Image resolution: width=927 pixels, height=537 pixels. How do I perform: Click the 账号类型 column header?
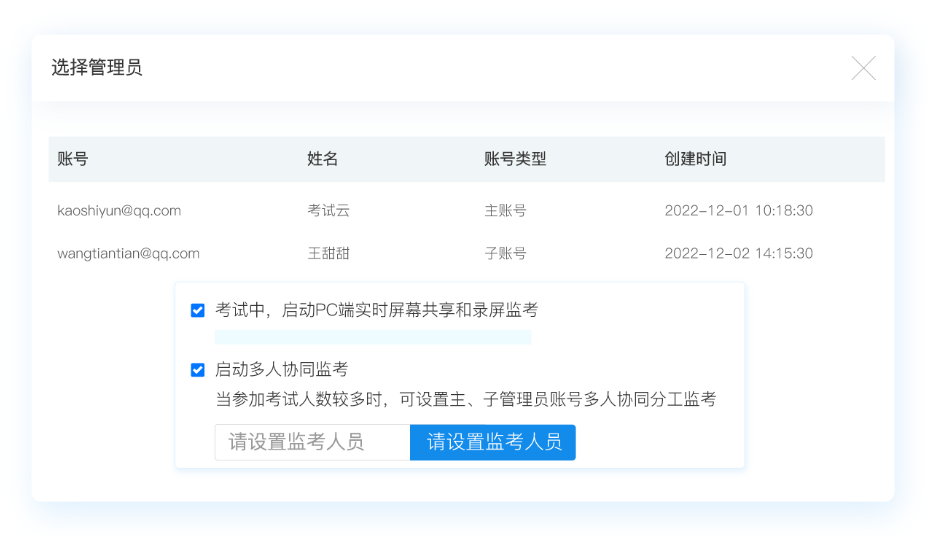tap(515, 159)
